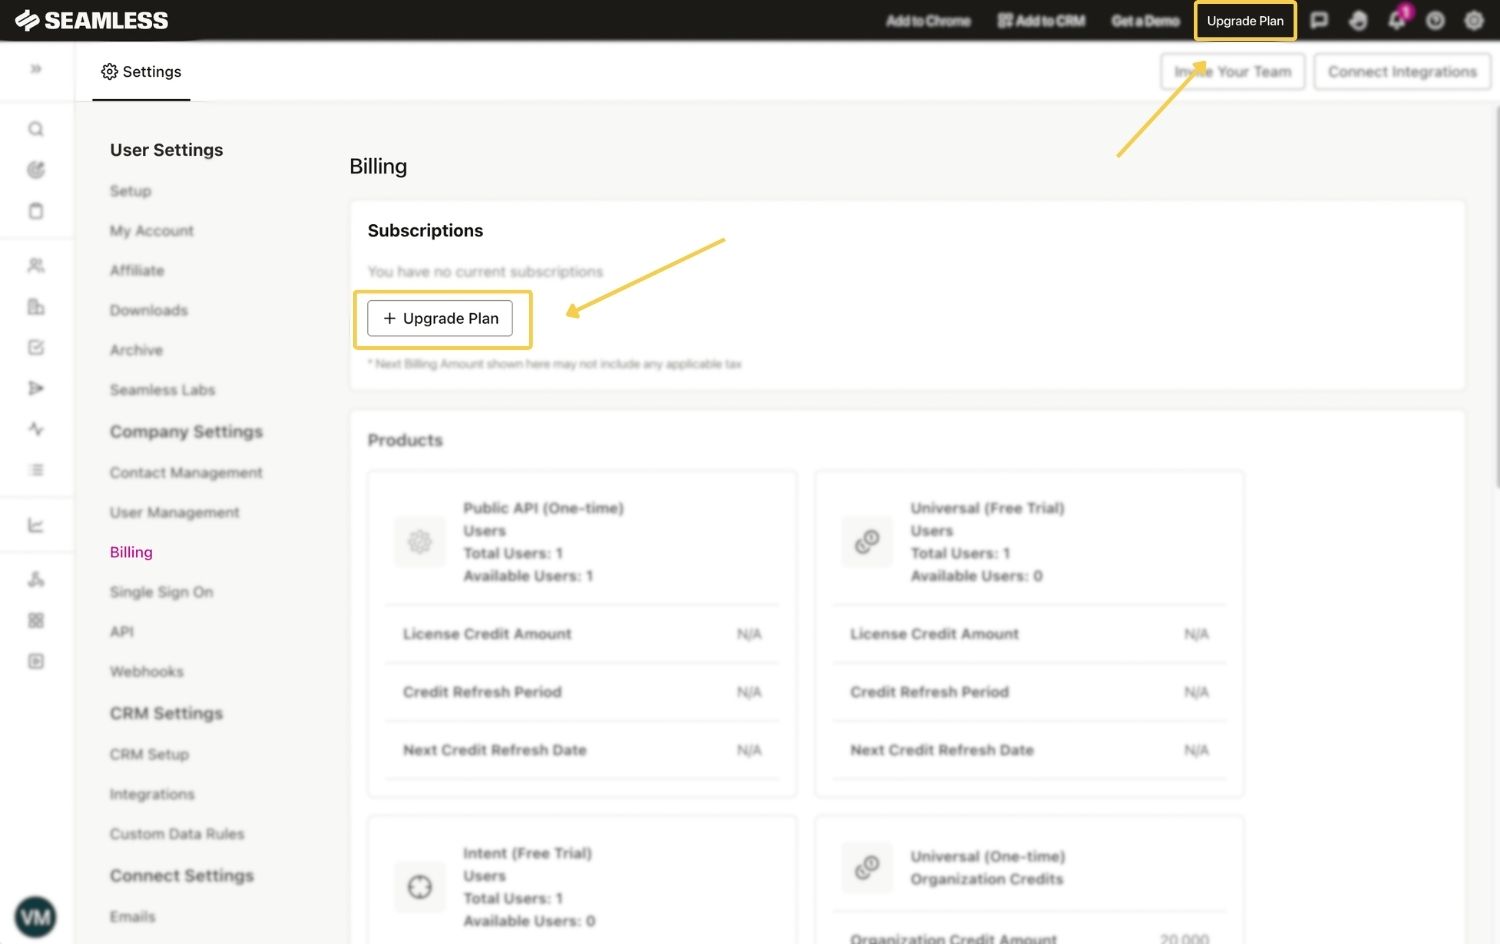Open CRM Setup settings
The image size is (1500, 944).
point(149,755)
